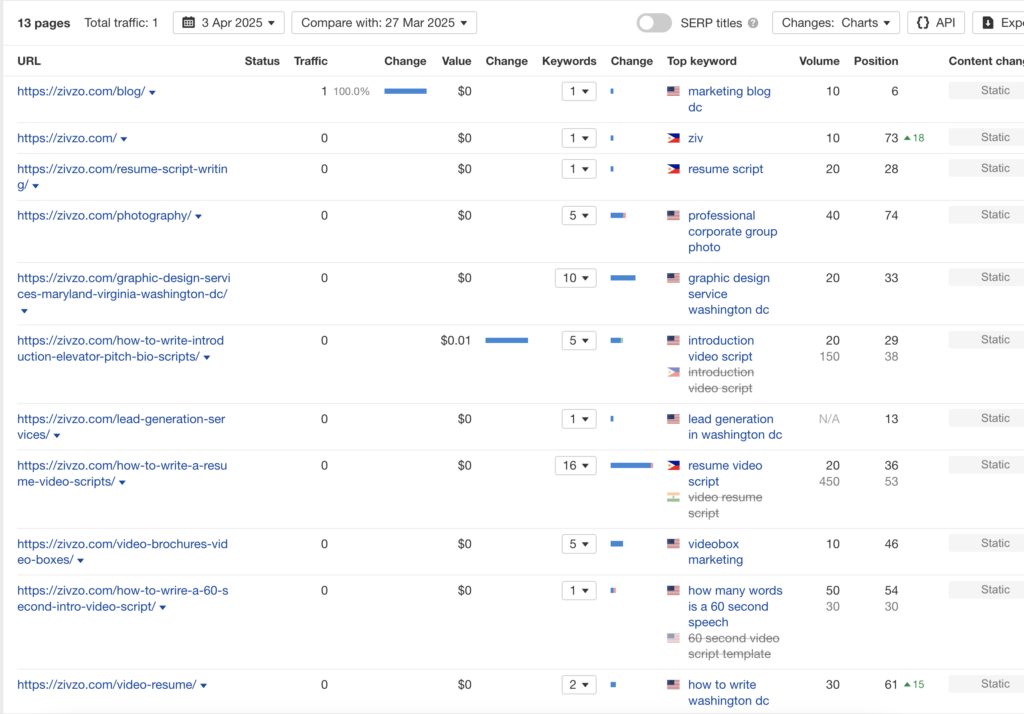This screenshot has width=1024, height=714.
Task: Open the 3 Apr 2025 date picker
Action: tap(229, 23)
